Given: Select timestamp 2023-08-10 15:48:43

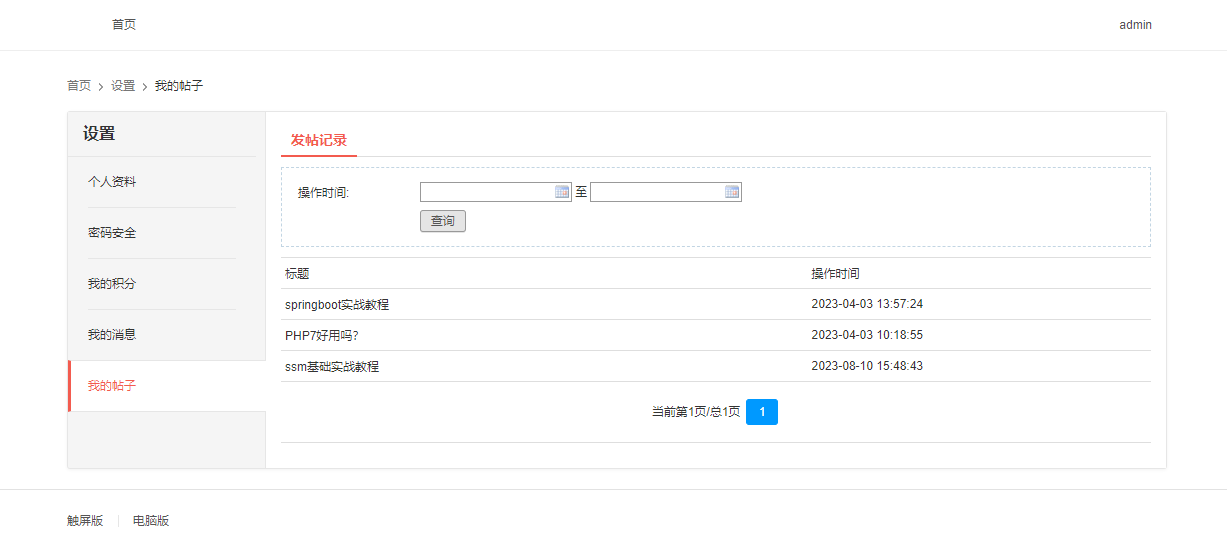Looking at the screenshot, I should (x=867, y=366).
